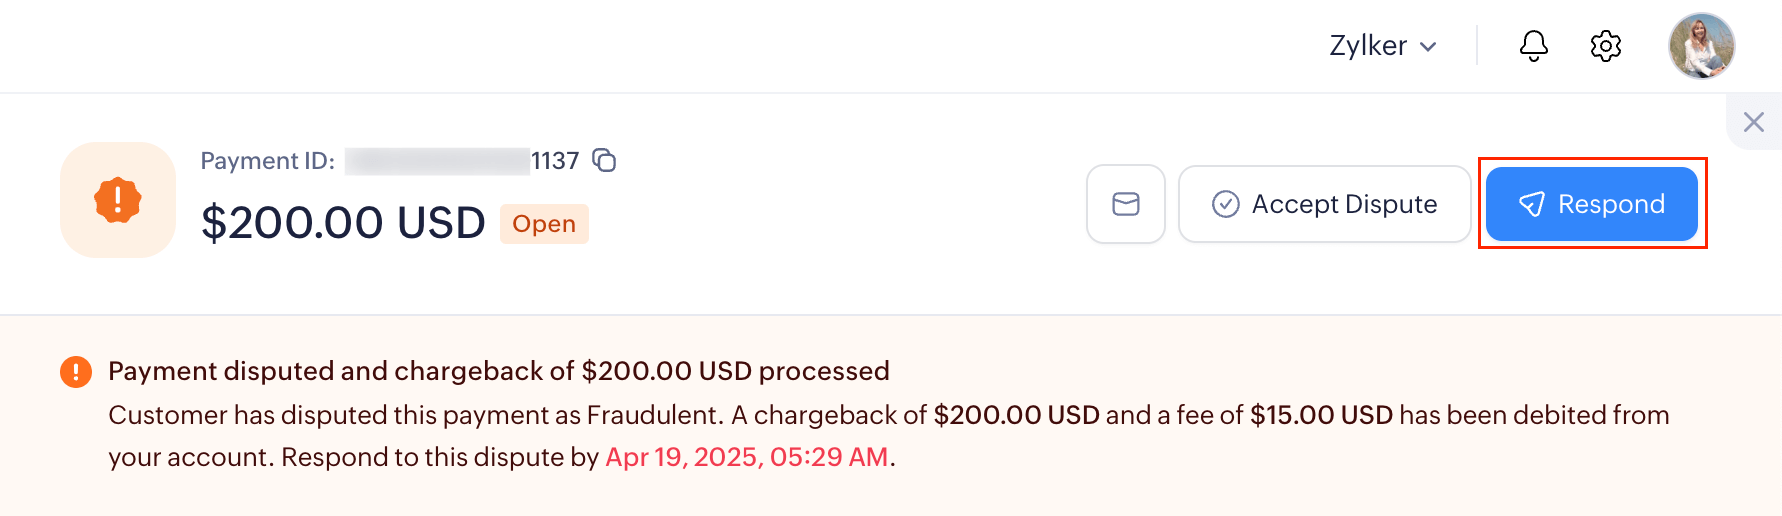Click the blue Respond button
Image resolution: width=1782 pixels, height=516 pixels.
coord(1591,204)
